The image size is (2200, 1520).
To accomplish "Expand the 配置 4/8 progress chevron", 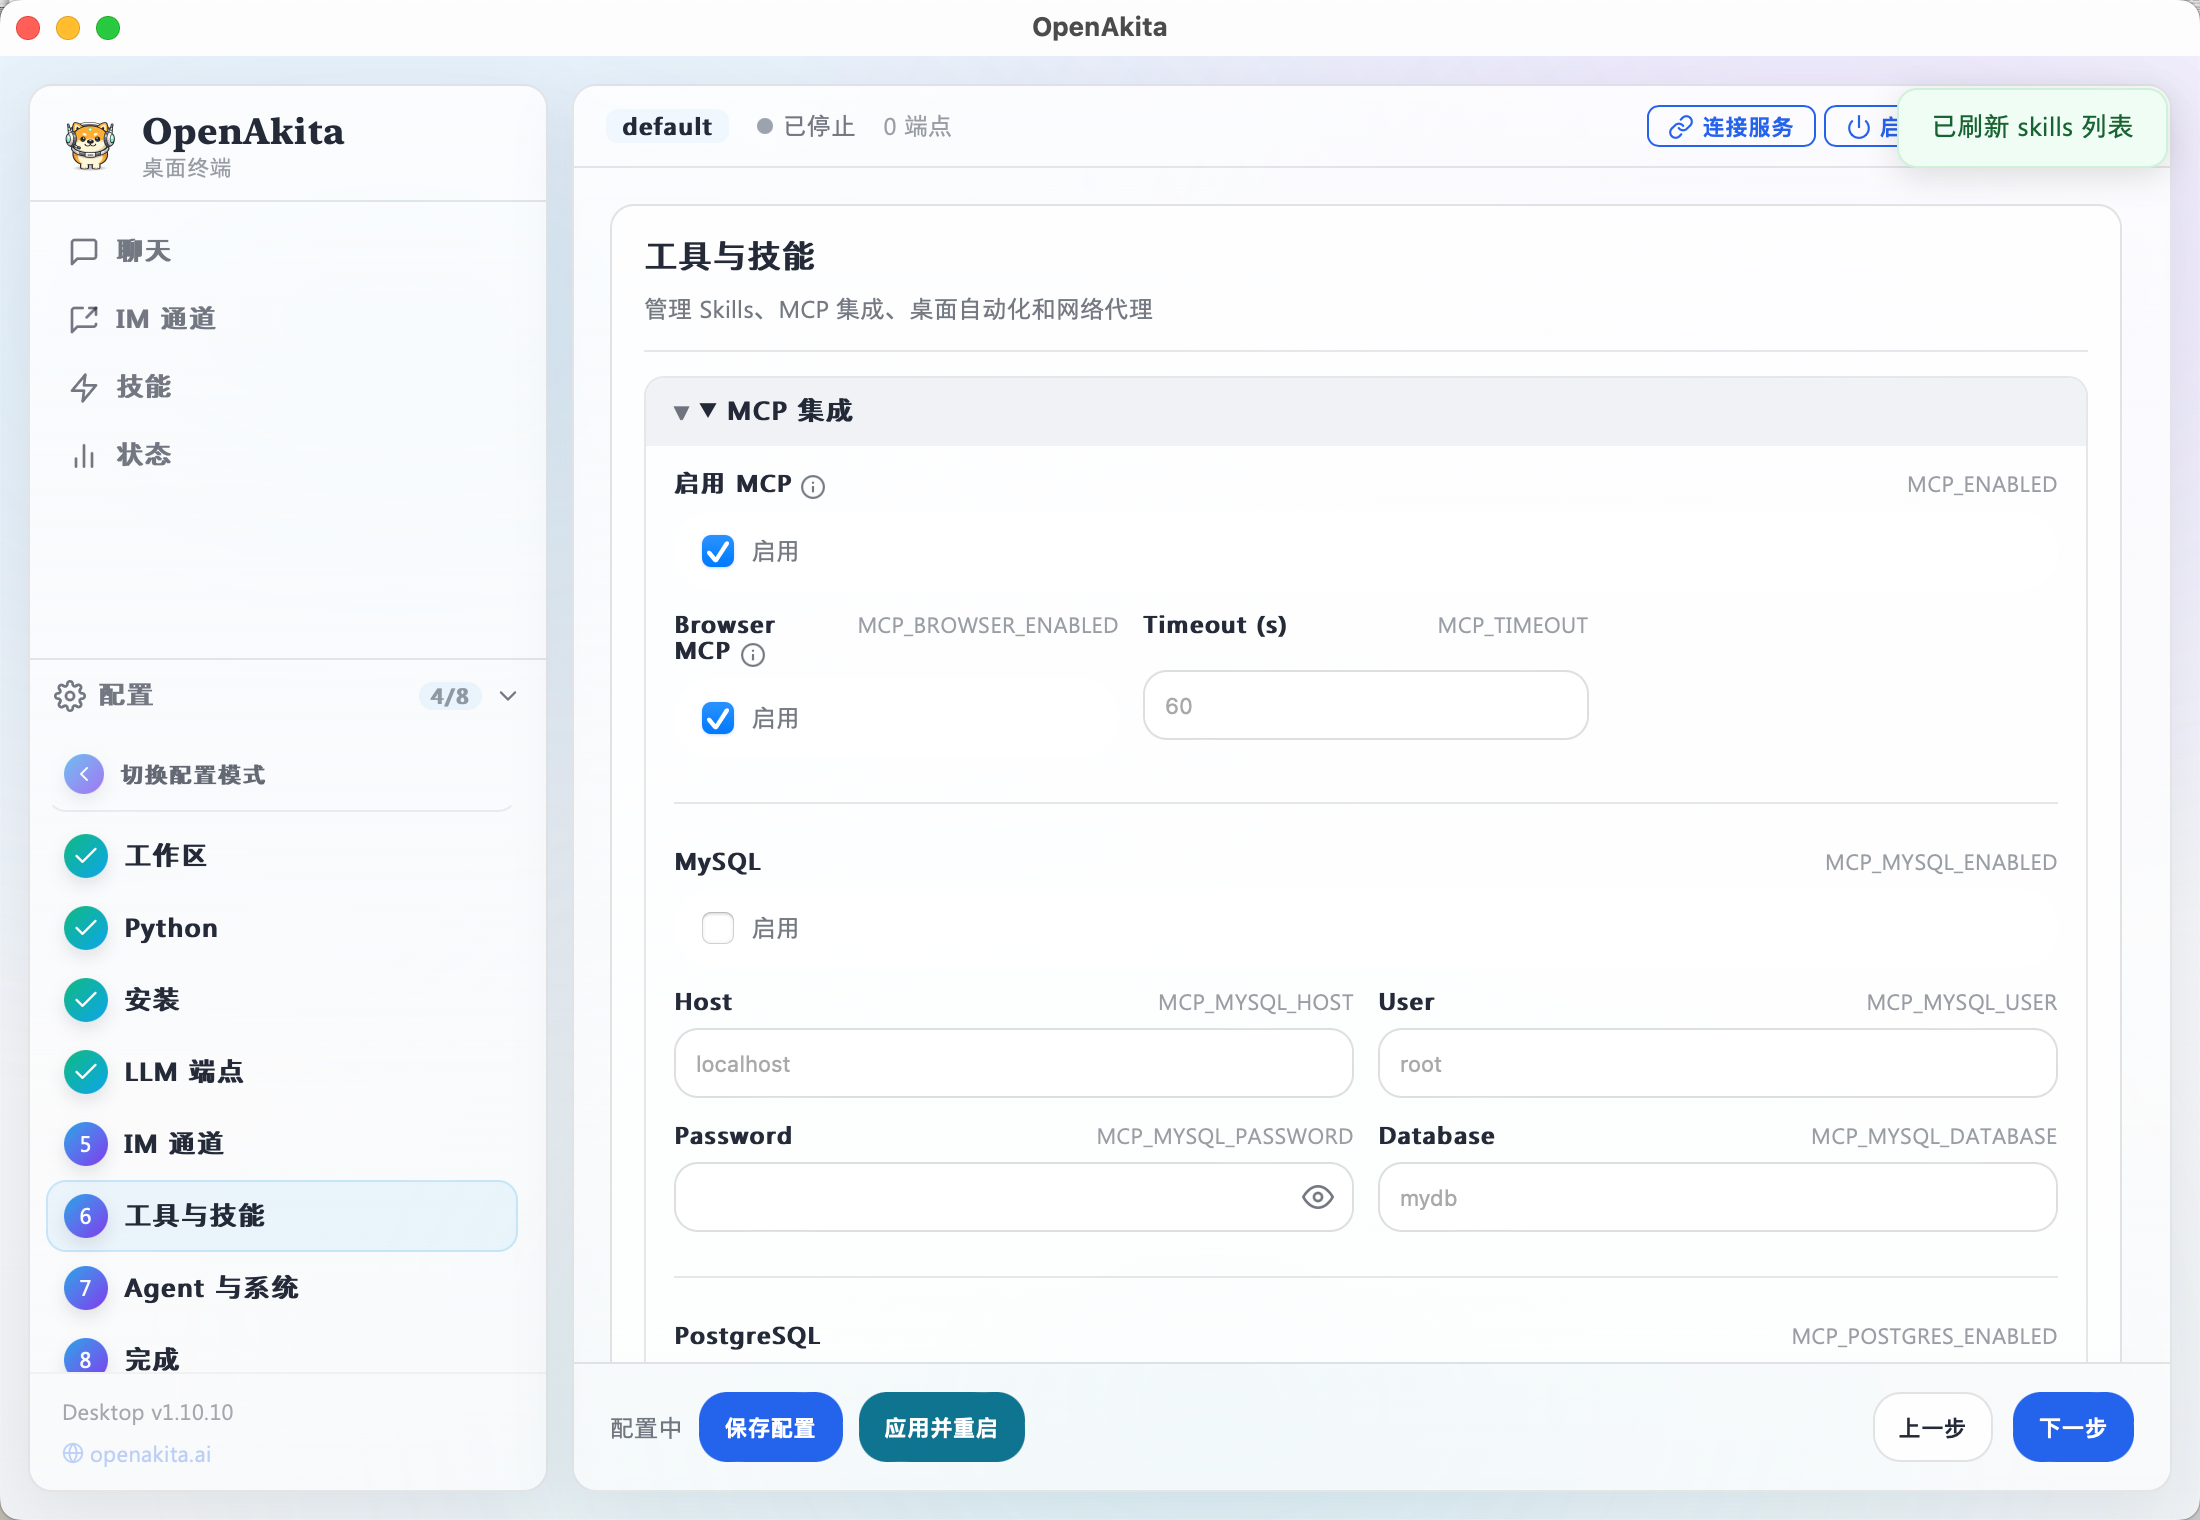I will pyautogui.click(x=506, y=696).
